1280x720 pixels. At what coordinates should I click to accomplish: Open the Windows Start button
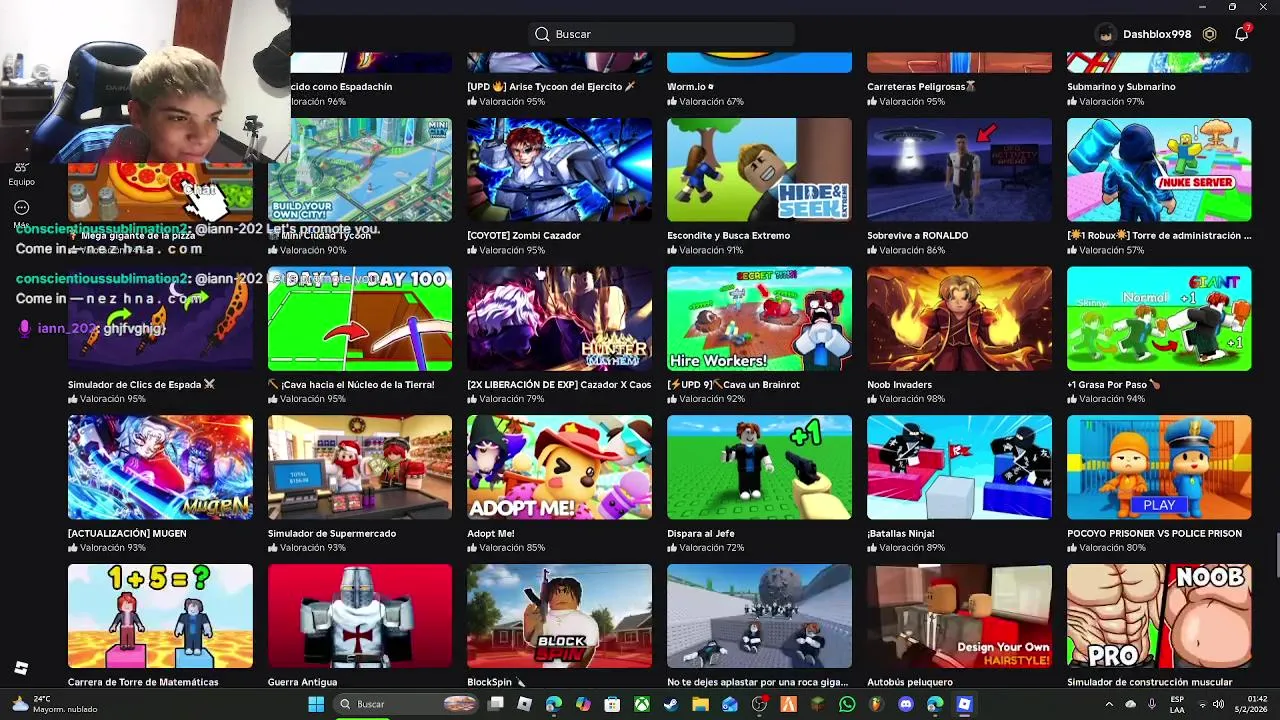[x=316, y=704]
